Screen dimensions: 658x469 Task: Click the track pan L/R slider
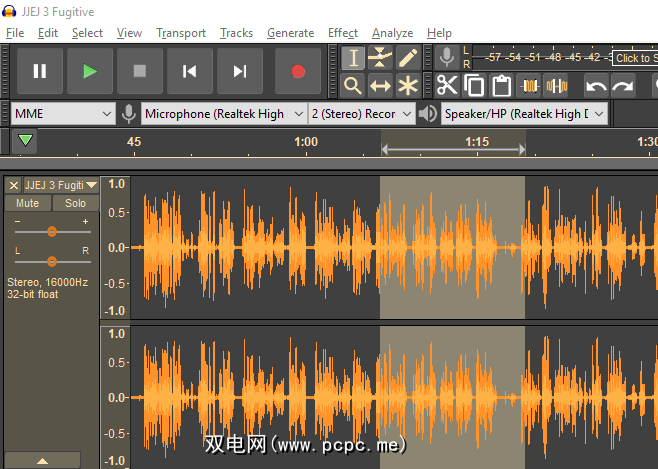point(52,262)
